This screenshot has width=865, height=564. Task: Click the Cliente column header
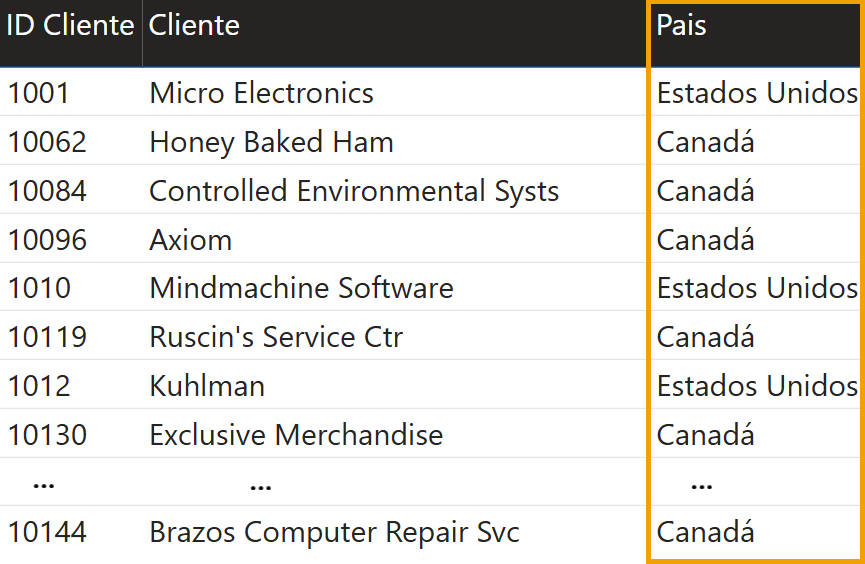[x=195, y=26]
